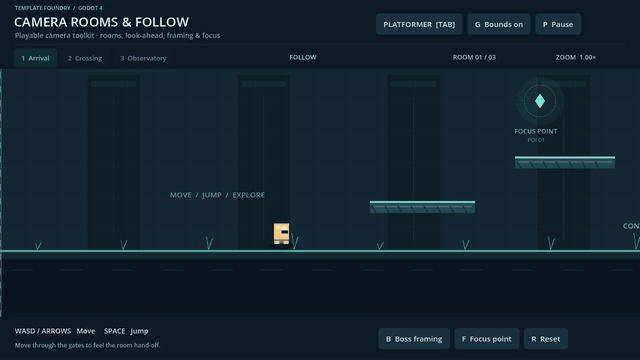Activate the F Focus point button
Image resolution: width=640 pixels, height=360 pixels.
tap(487, 339)
